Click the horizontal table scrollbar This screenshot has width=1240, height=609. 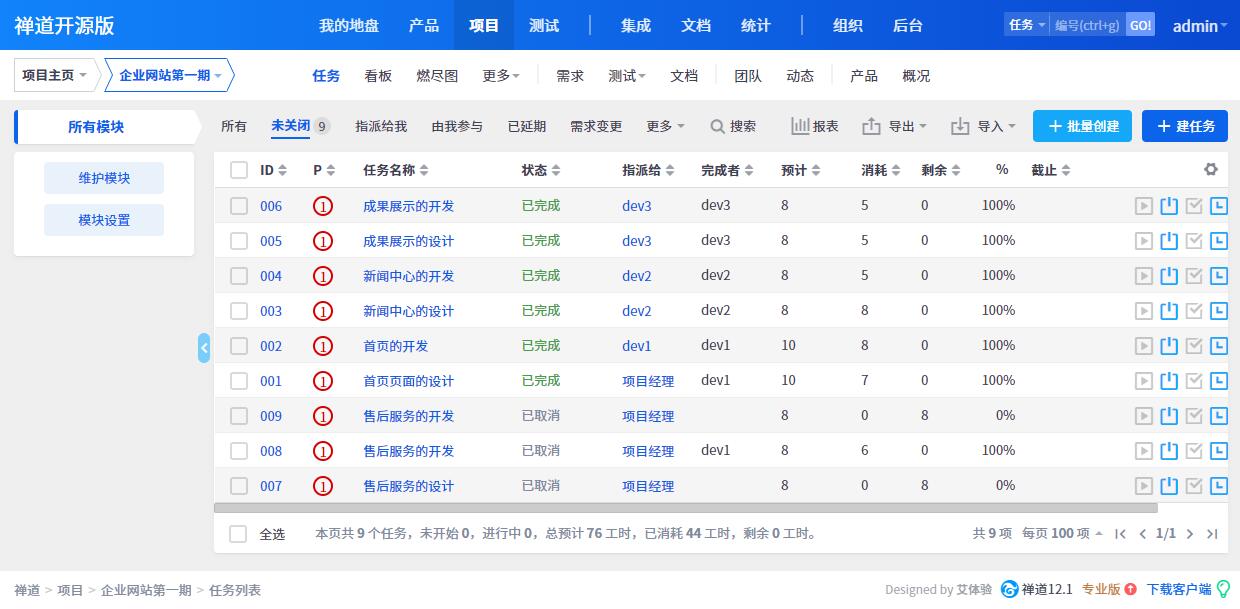(686, 508)
